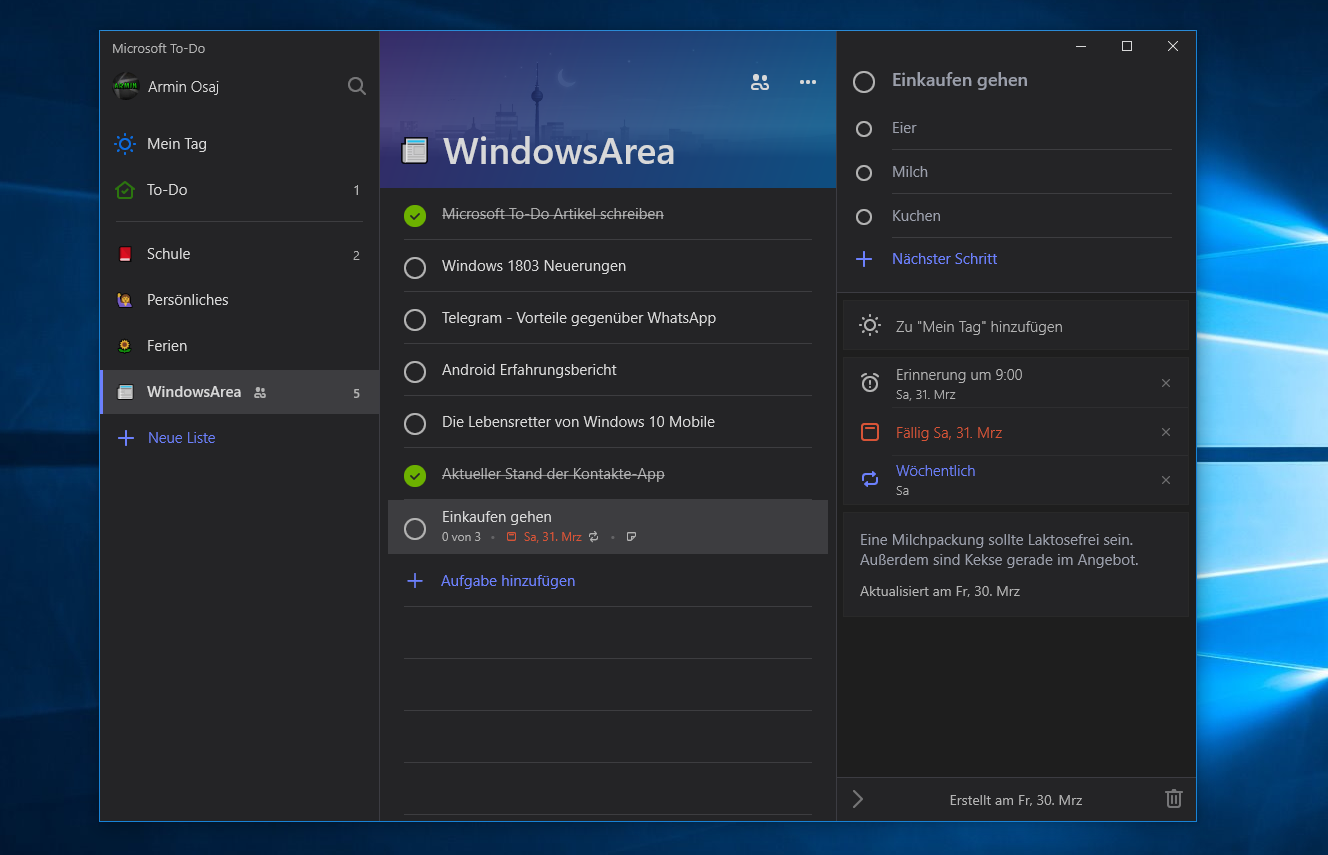Collapse detail pane with the bottom chevron
The width and height of the screenshot is (1328, 855).
pos(857,799)
